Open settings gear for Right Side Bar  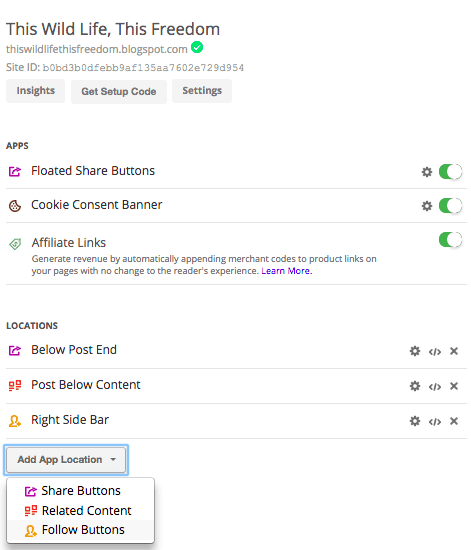(415, 421)
